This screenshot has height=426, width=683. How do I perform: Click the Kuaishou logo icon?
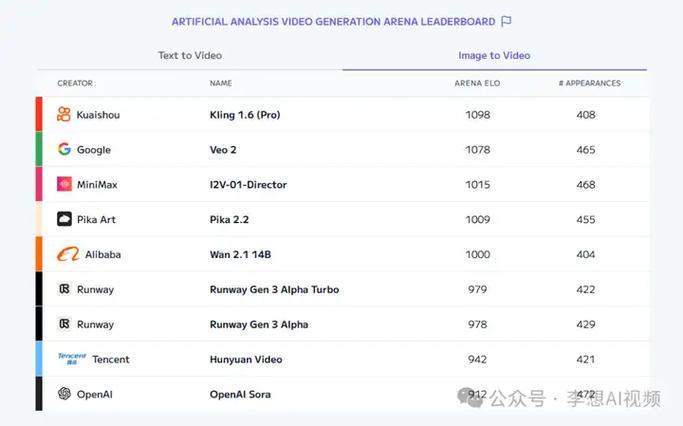tap(64, 115)
